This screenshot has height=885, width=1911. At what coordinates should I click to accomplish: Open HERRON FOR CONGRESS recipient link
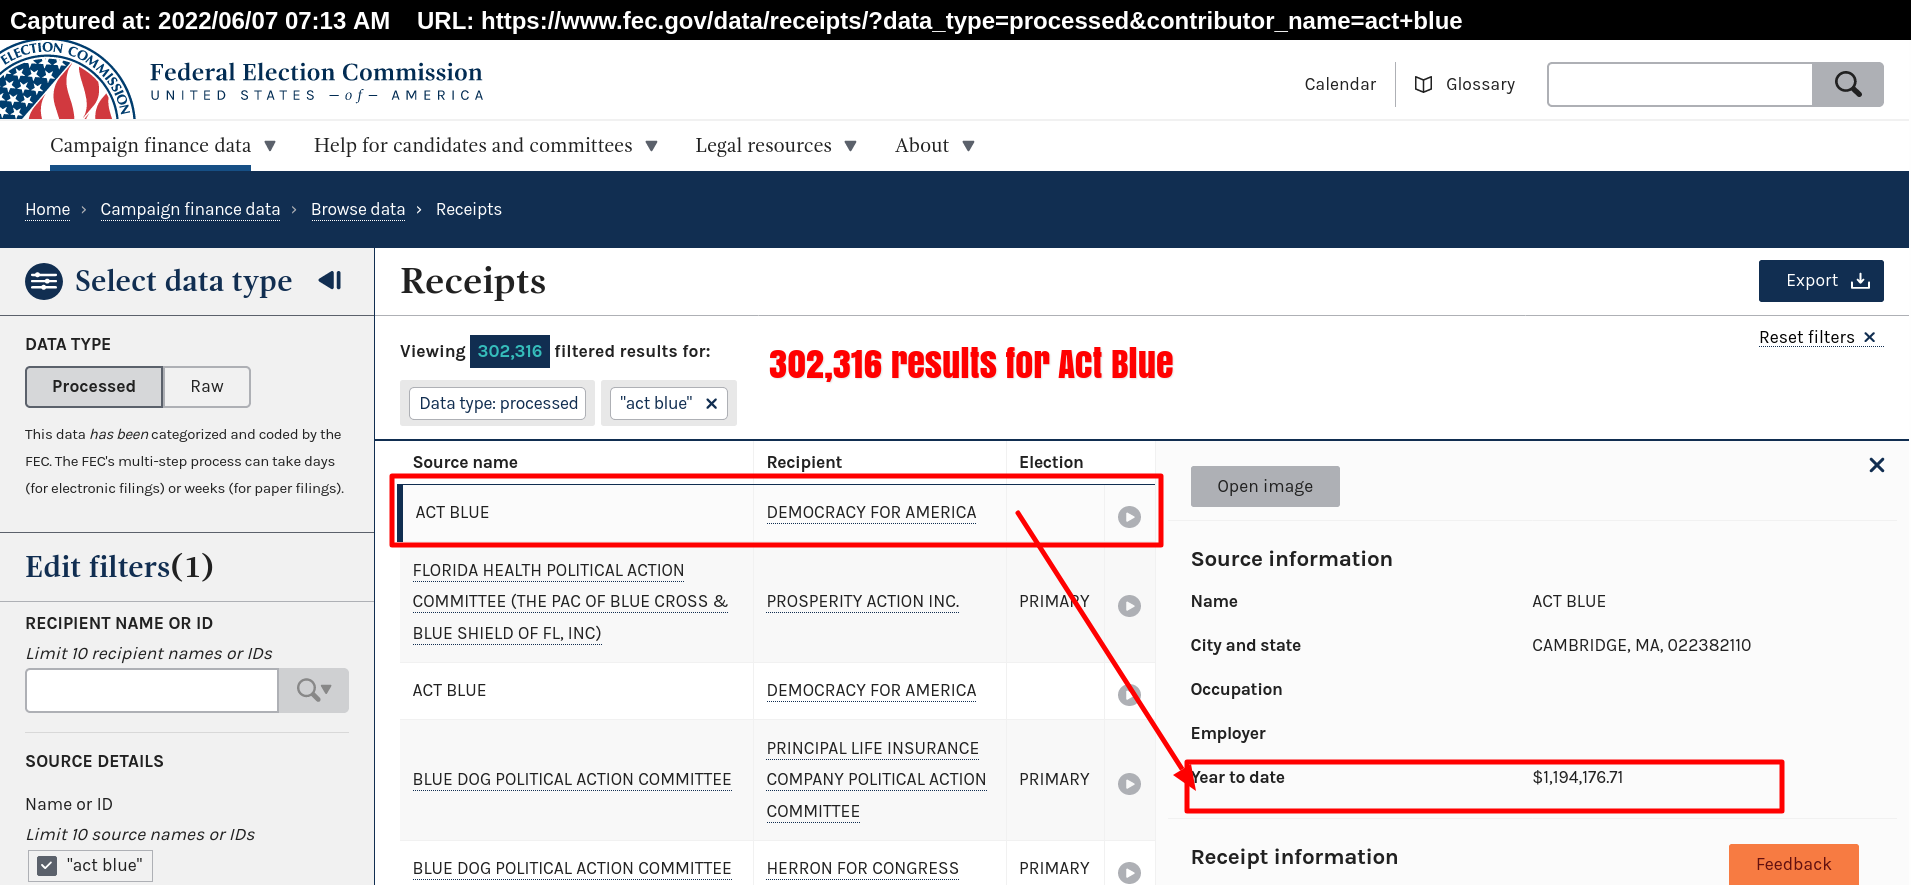tap(863, 868)
